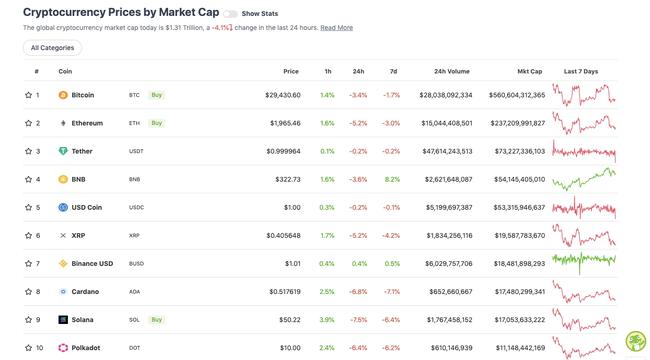This screenshot has width=650, height=360.
Task: Open XRP's 7-day sparkline chart
Action: click(584, 236)
